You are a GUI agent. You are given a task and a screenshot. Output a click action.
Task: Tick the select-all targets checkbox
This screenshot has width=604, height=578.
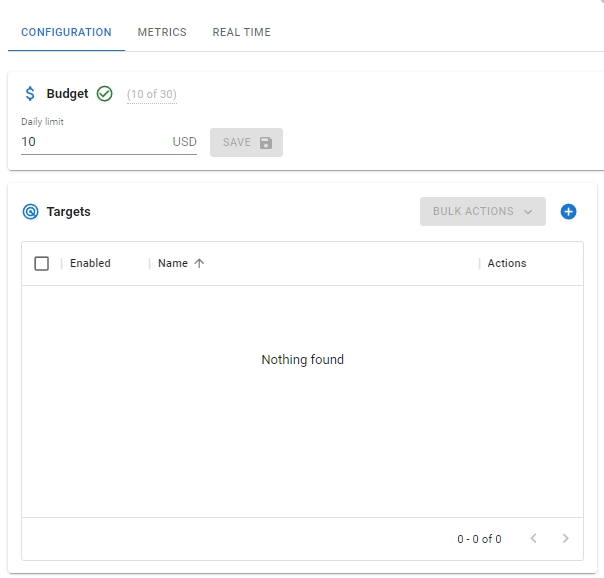pos(42,263)
